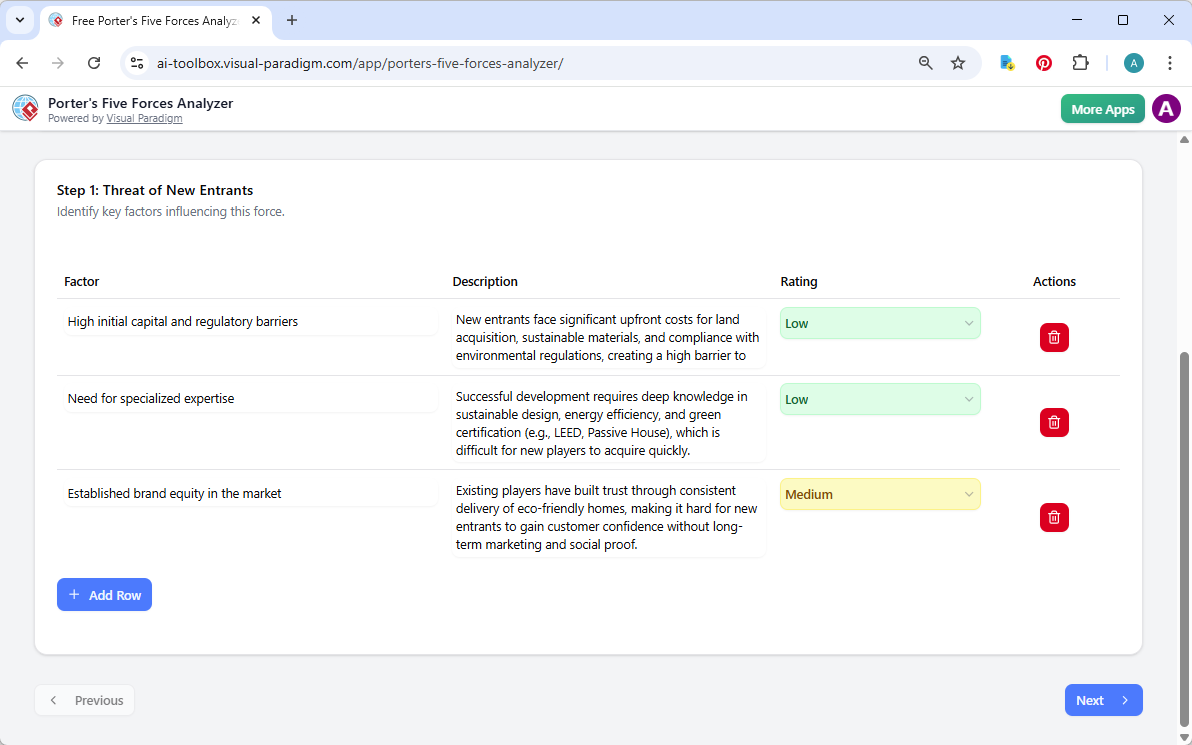Click the Pinterest extension icon

1044,63
